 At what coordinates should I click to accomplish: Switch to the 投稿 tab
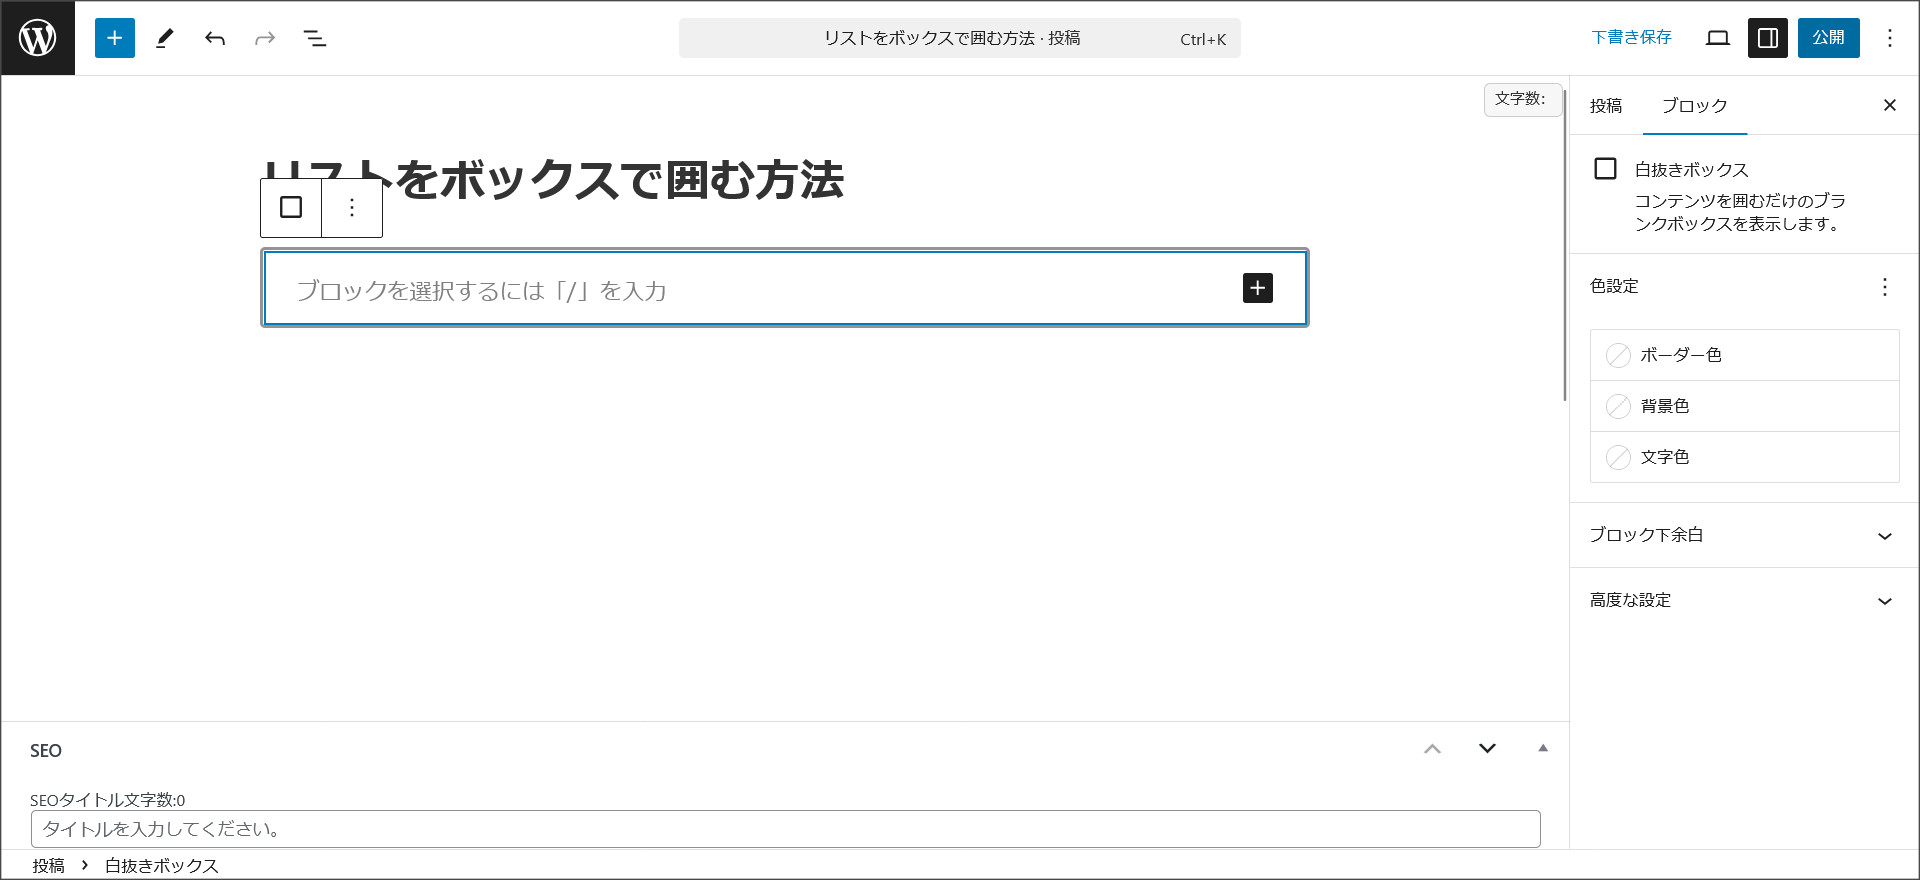pyautogui.click(x=1606, y=106)
